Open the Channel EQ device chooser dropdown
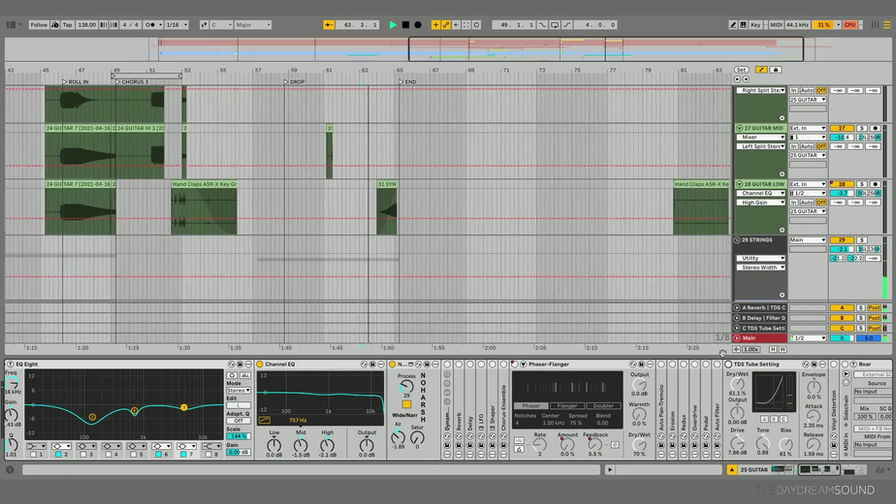The width and height of the screenshot is (896, 504). tap(761, 193)
